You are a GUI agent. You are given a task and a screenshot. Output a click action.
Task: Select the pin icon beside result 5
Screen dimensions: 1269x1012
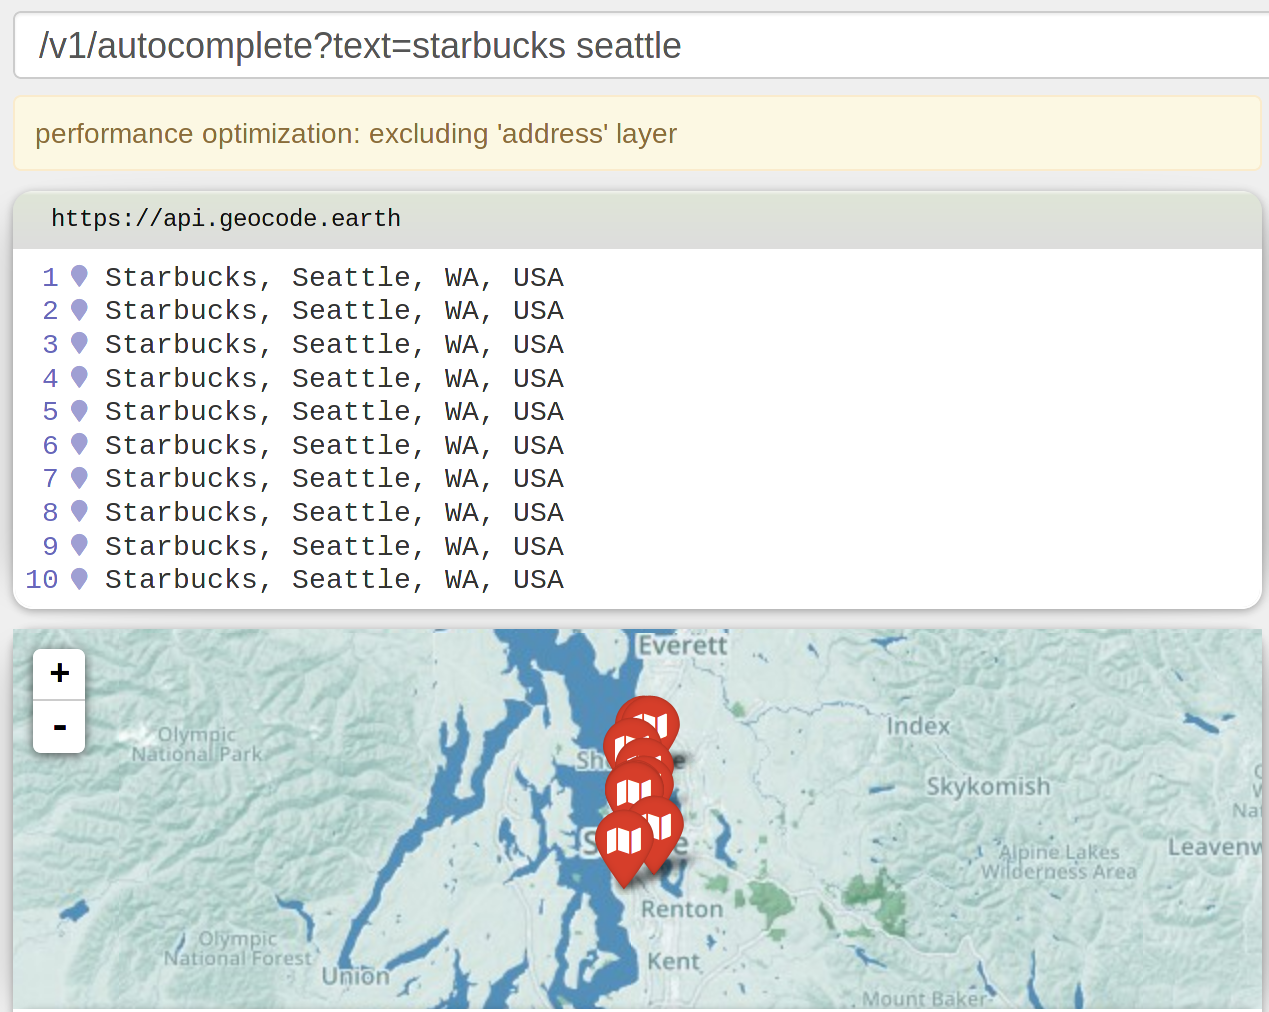click(78, 411)
